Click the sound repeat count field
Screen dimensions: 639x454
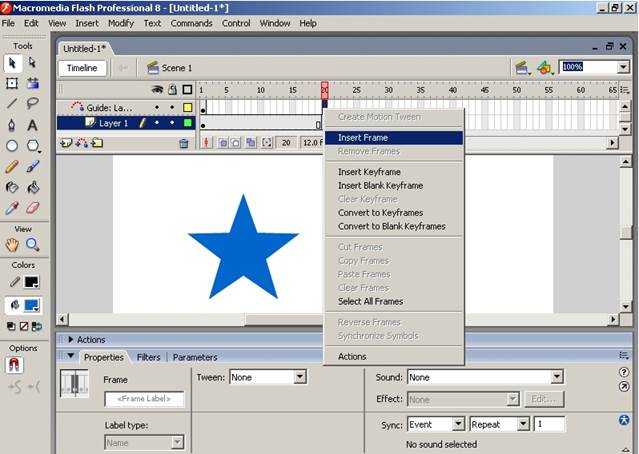(550, 424)
